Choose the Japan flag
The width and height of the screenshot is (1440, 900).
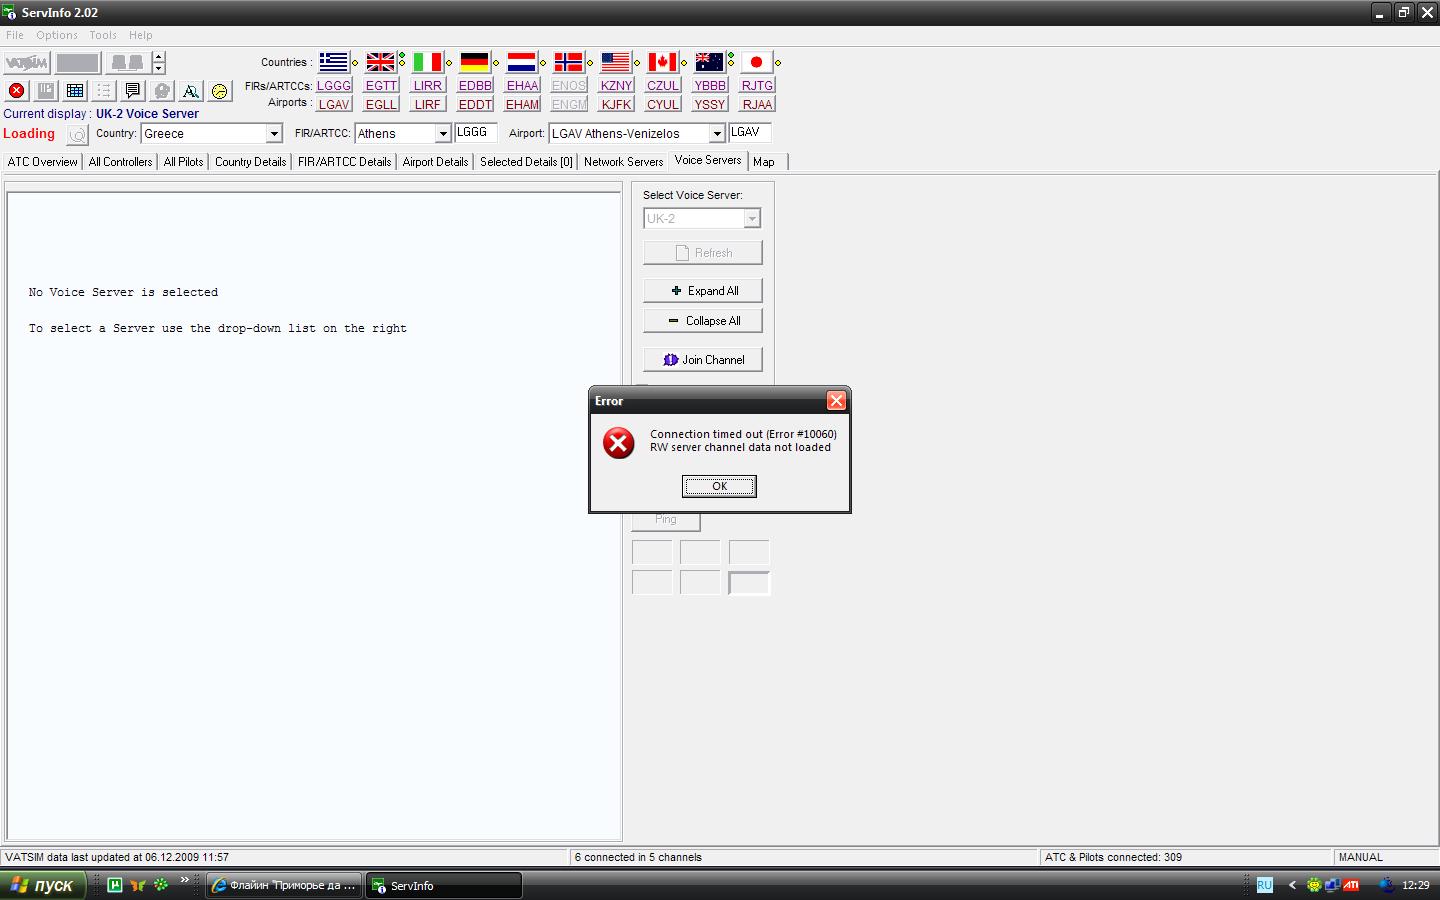[x=756, y=62]
